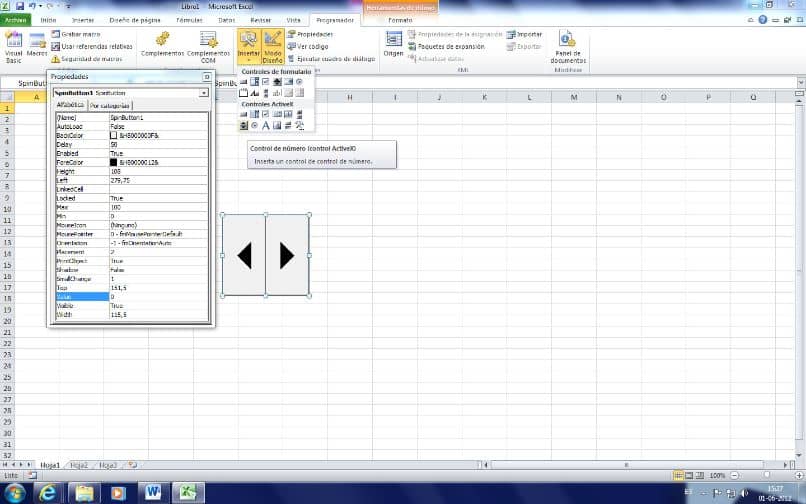Click Ejecutar cuadro de diálogo
The height and width of the screenshot is (504, 806).
point(332,59)
